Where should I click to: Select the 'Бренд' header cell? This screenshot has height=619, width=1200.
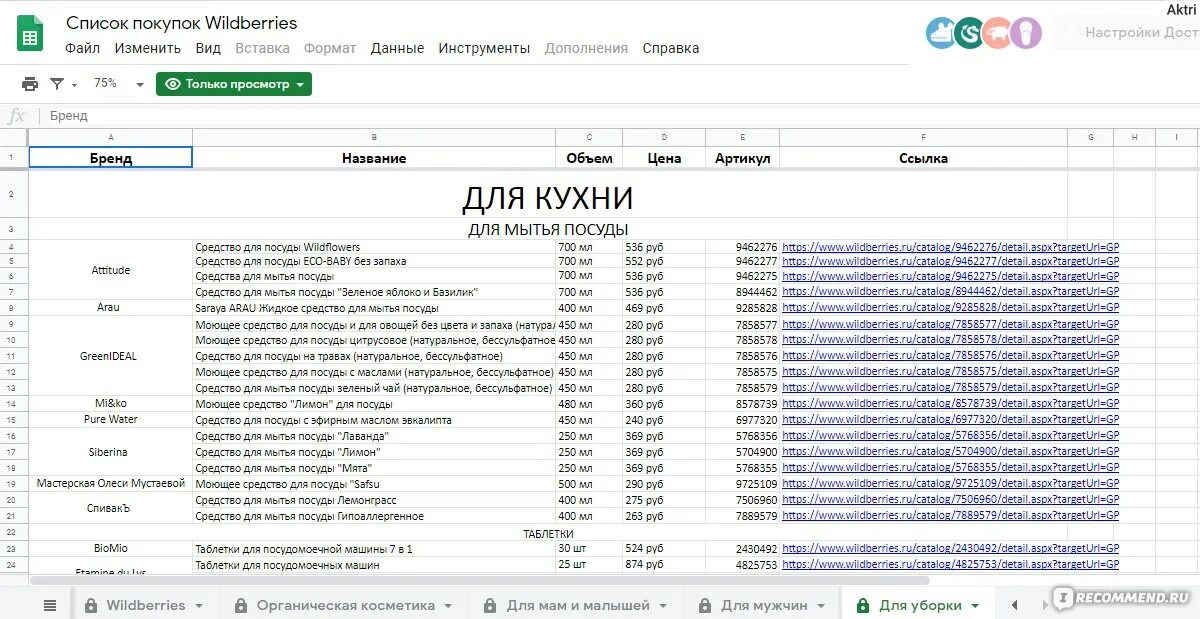(x=110, y=158)
